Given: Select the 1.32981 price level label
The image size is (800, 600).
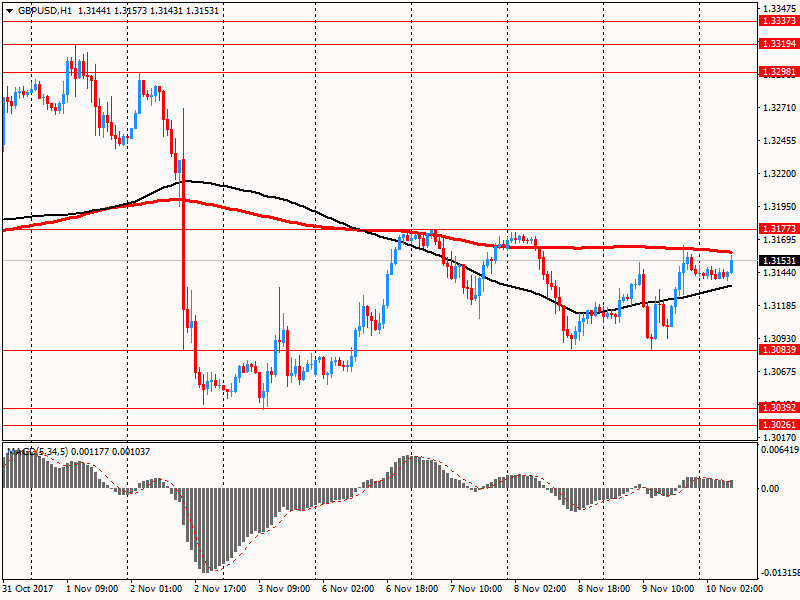Looking at the screenshot, I should (x=779, y=72).
